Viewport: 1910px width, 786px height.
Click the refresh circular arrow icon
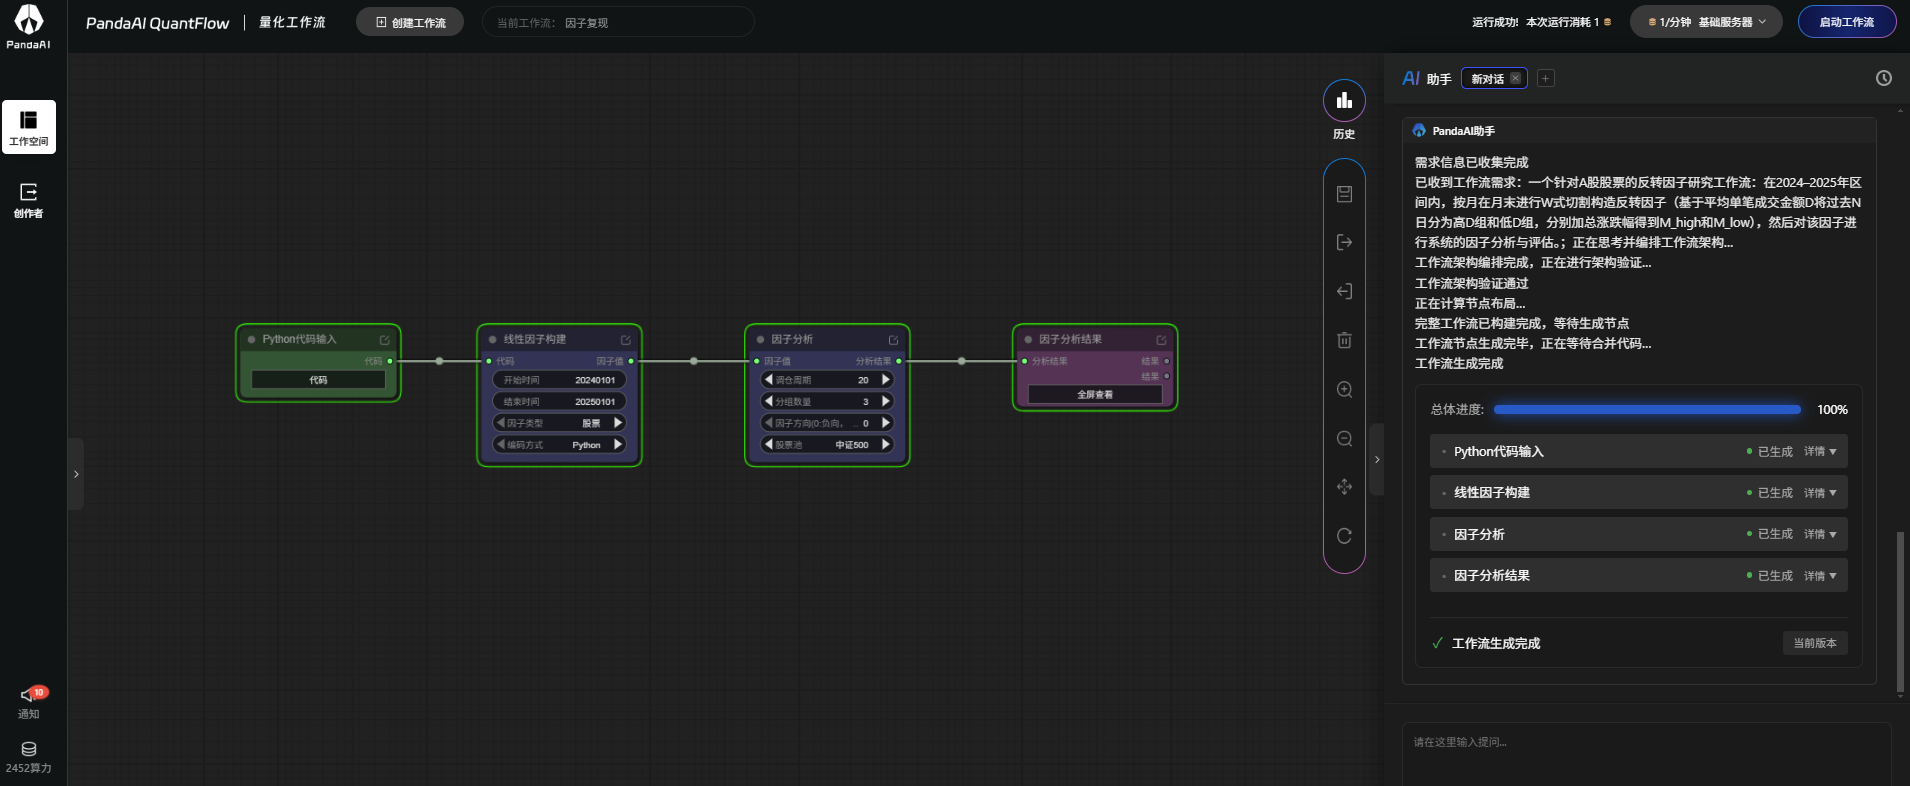1344,536
